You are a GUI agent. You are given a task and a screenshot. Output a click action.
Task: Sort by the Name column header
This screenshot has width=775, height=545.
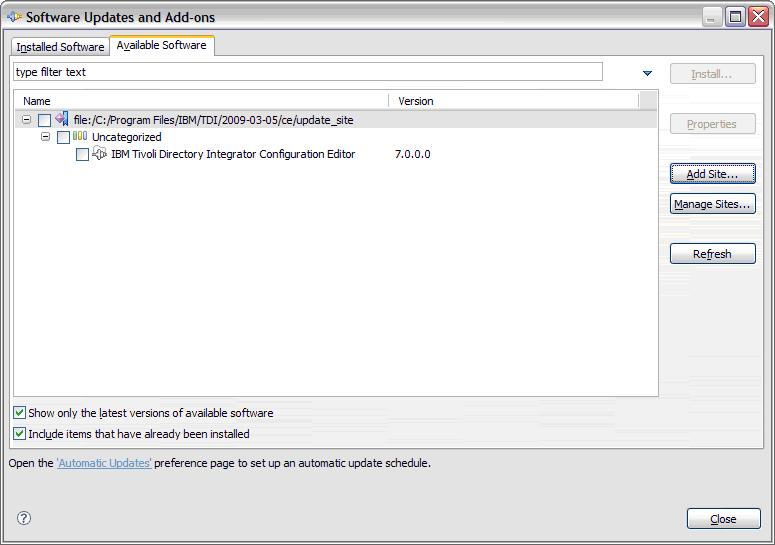(203, 101)
